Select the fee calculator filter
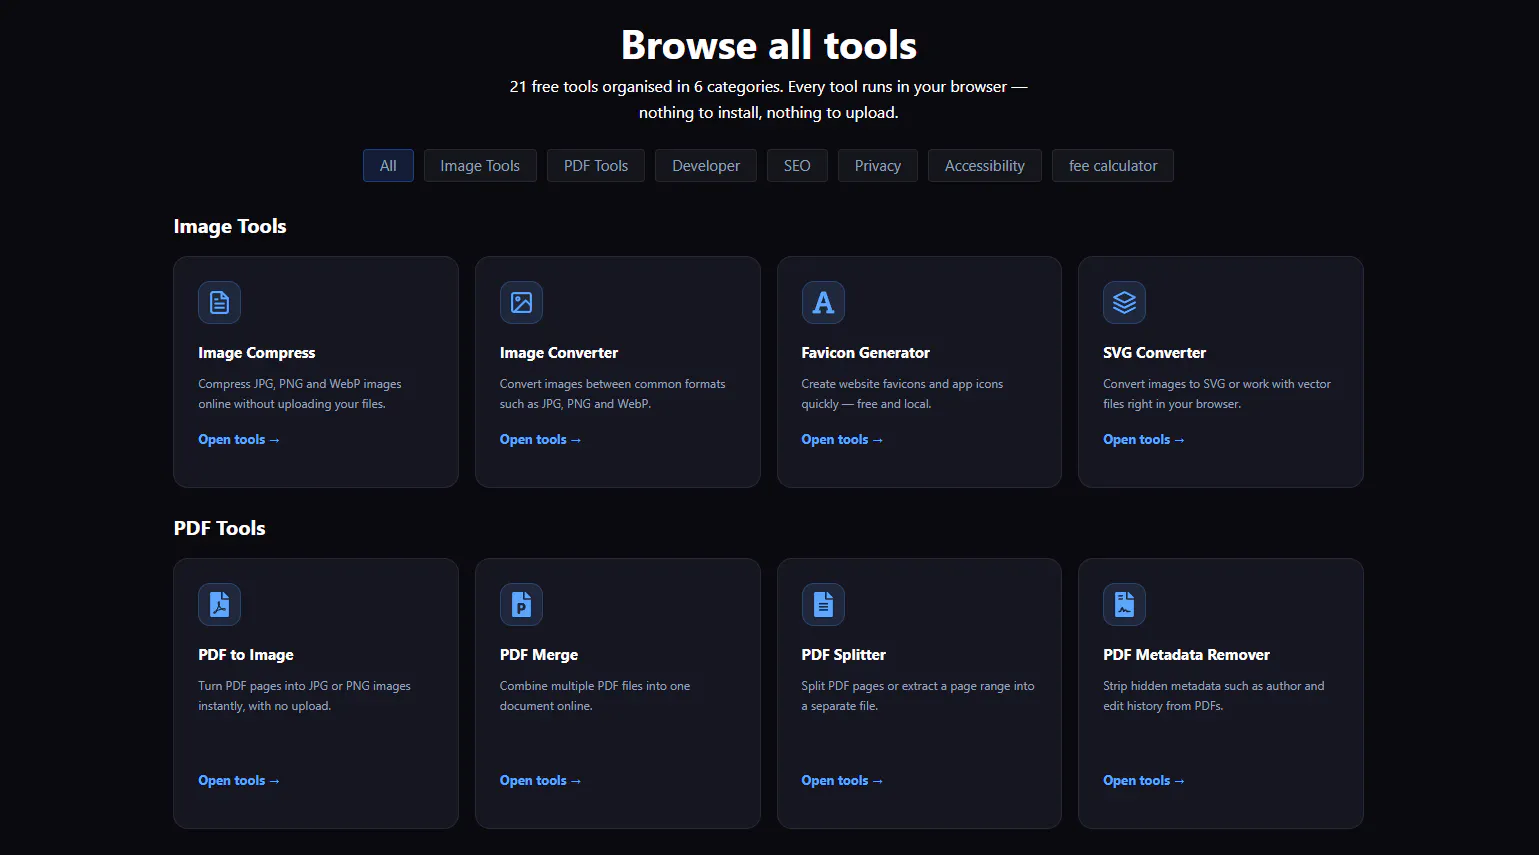Screen dimensions: 1539x855 coord(1113,166)
